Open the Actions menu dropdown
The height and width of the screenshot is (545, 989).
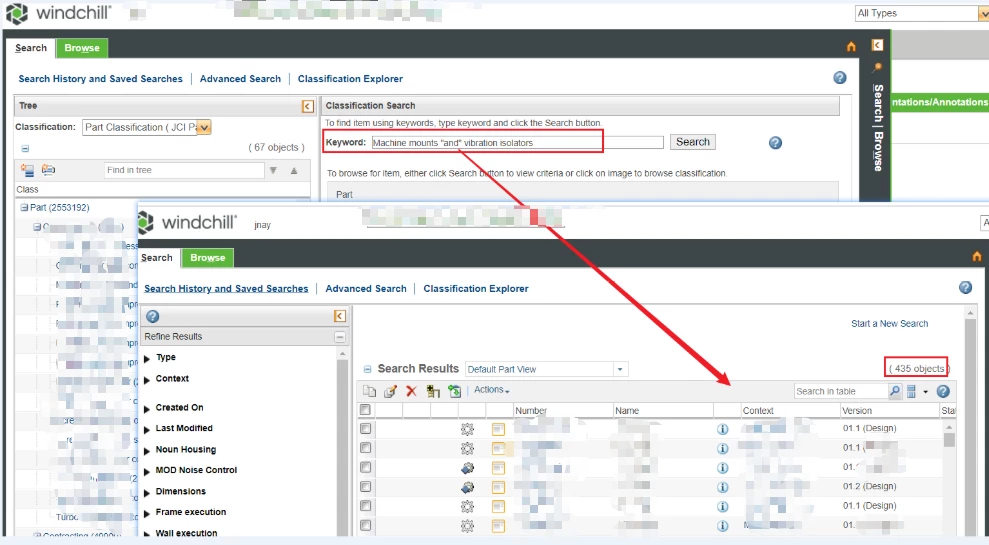coord(492,390)
